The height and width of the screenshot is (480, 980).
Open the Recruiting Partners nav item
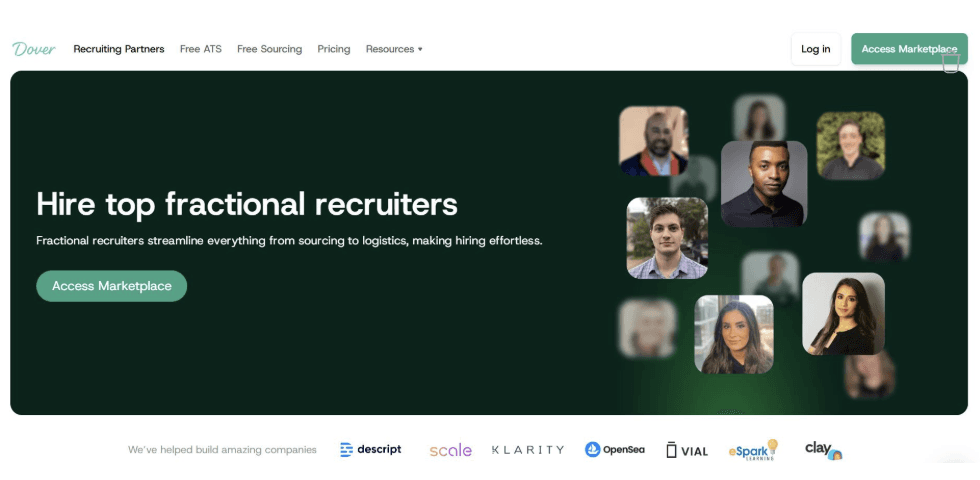tap(119, 49)
